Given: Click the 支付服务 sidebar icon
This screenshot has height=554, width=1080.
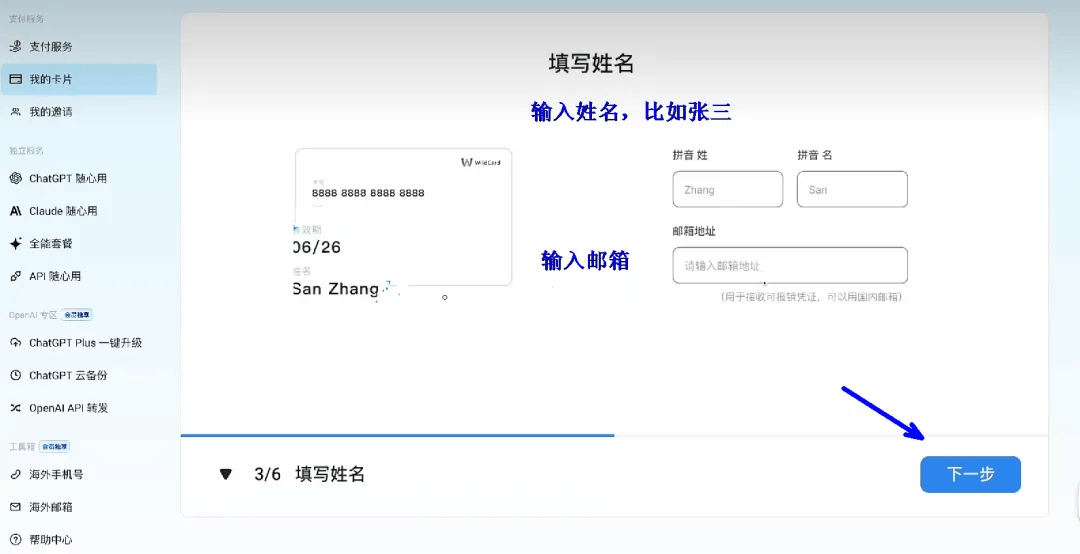Looking at the screenshot, I should click(x=16, y=47).
